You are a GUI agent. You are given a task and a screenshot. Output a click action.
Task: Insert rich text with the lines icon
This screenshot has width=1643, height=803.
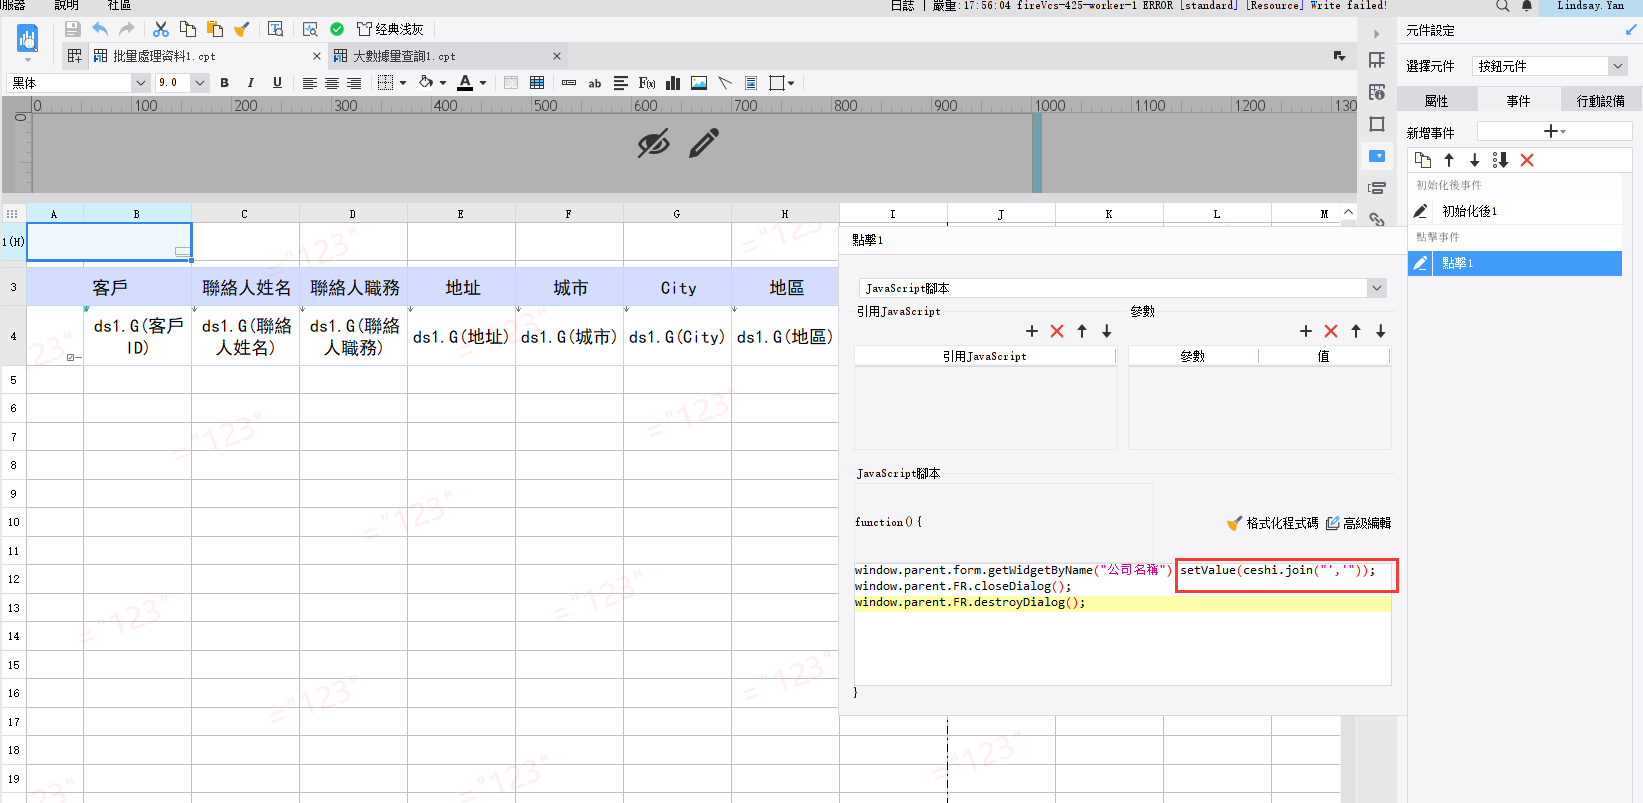(x=621, y=83)
